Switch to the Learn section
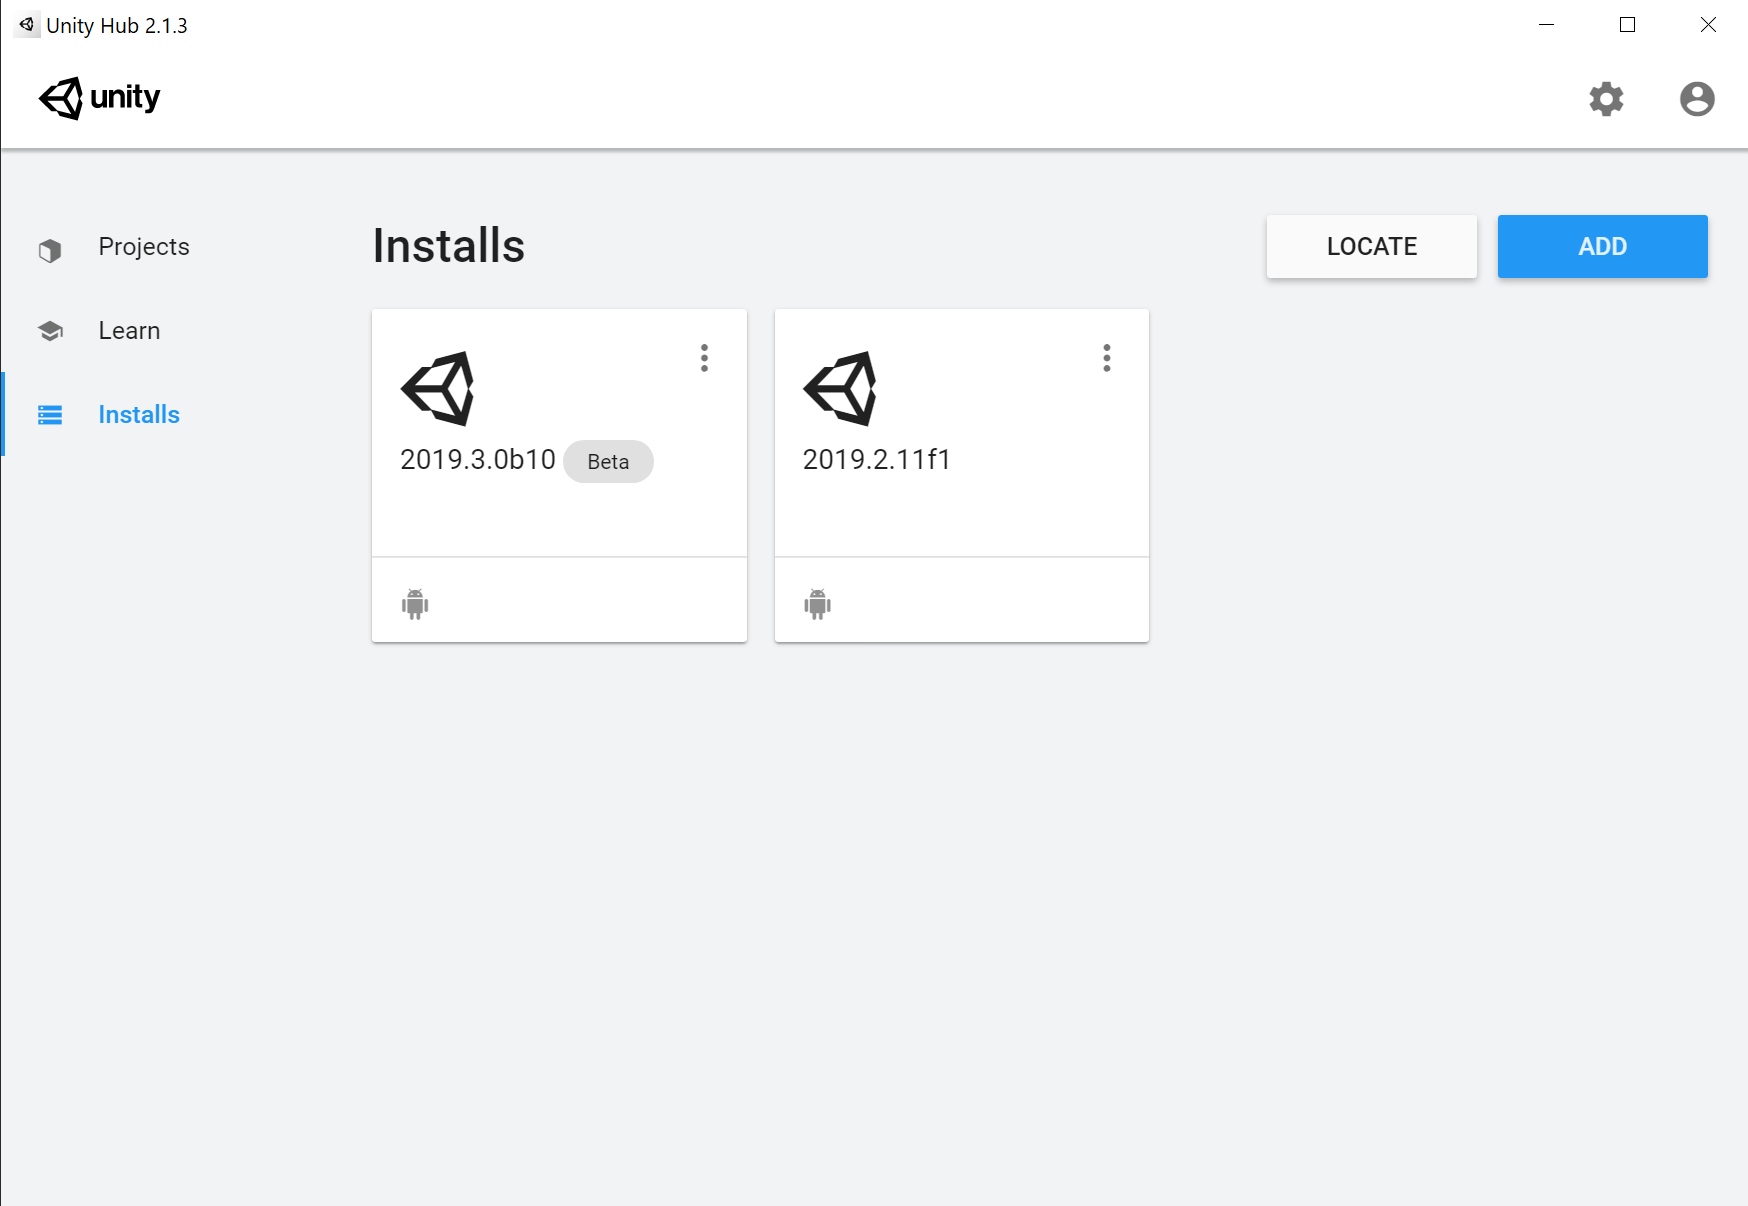The width and height of the screenshot is (1748, 1206). [x=129, y=331]
